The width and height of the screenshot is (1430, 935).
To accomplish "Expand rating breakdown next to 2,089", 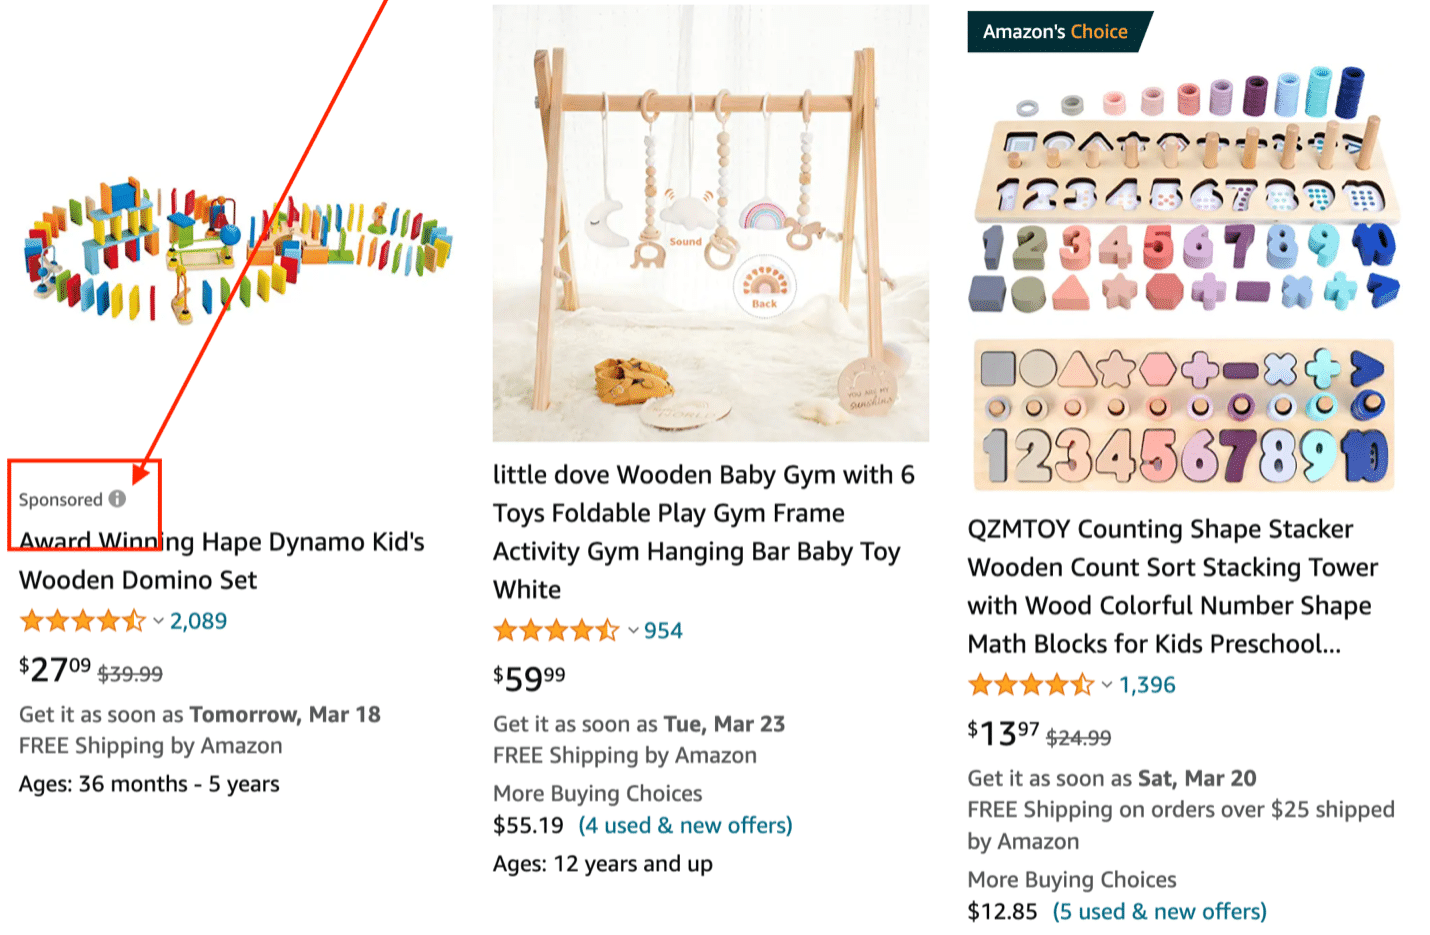I will 157,620.
